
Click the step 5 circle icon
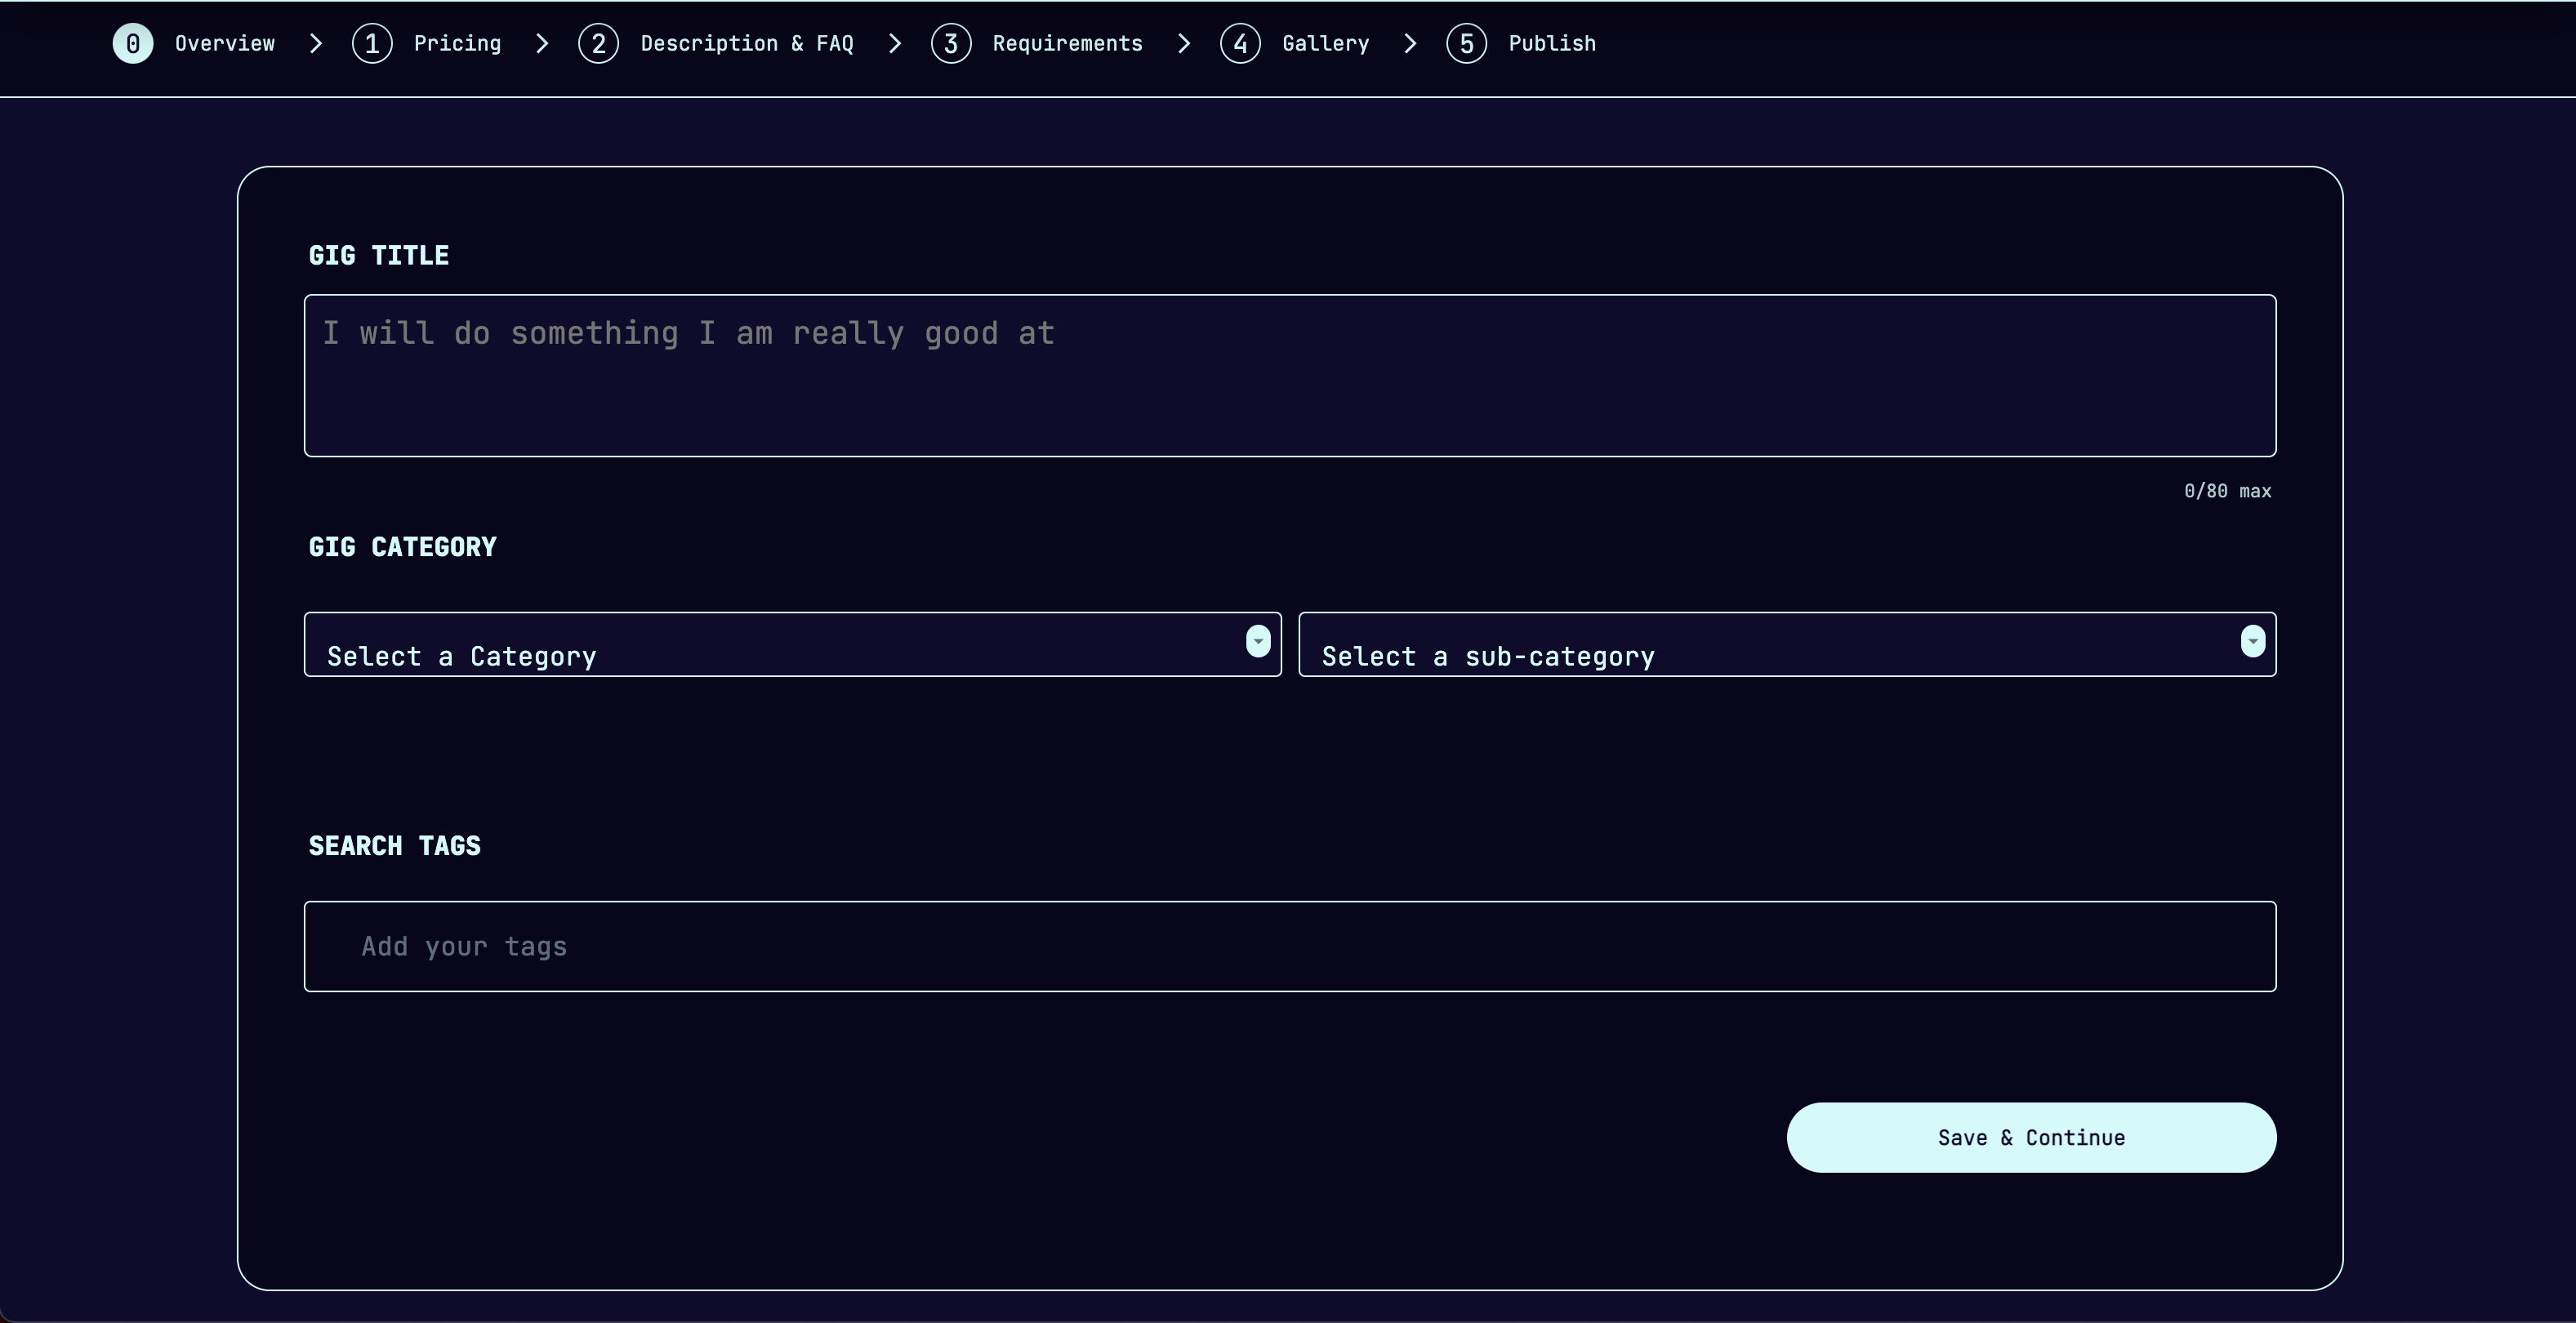pyautogui.click(x=1466, y=44)
